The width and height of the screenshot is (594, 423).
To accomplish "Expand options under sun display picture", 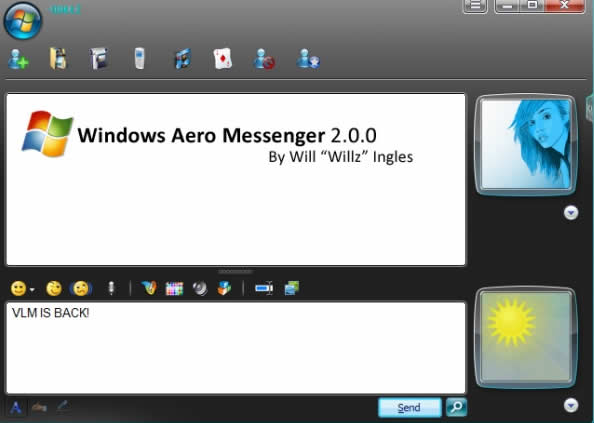I will (x=571, y=405).
